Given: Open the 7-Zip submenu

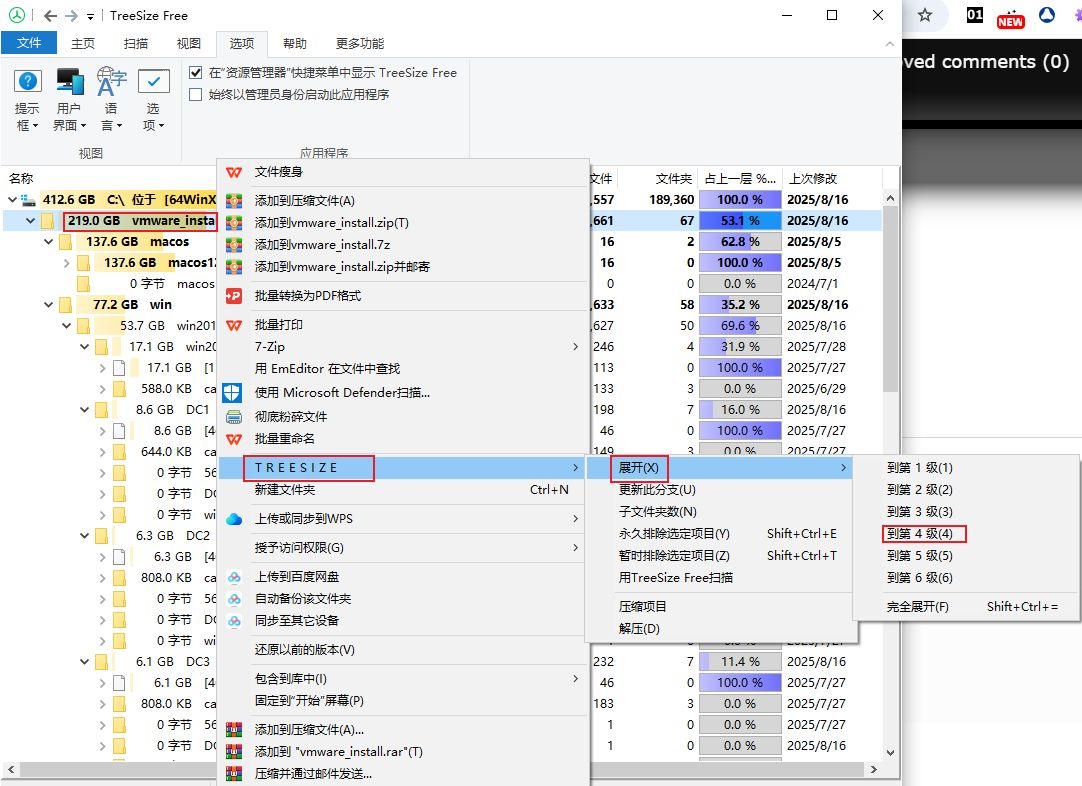Looking at the screenshot, I should [404, 346].
